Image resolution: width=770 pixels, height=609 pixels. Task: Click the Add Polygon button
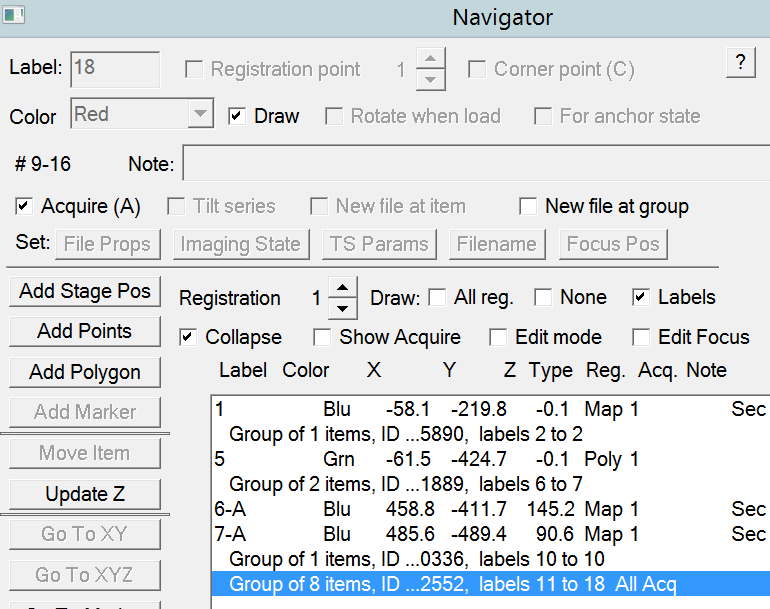[x=85, y=372]
